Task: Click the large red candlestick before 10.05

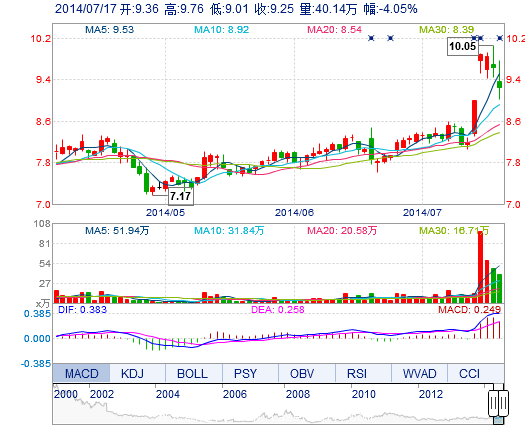Action: [474, 116]
